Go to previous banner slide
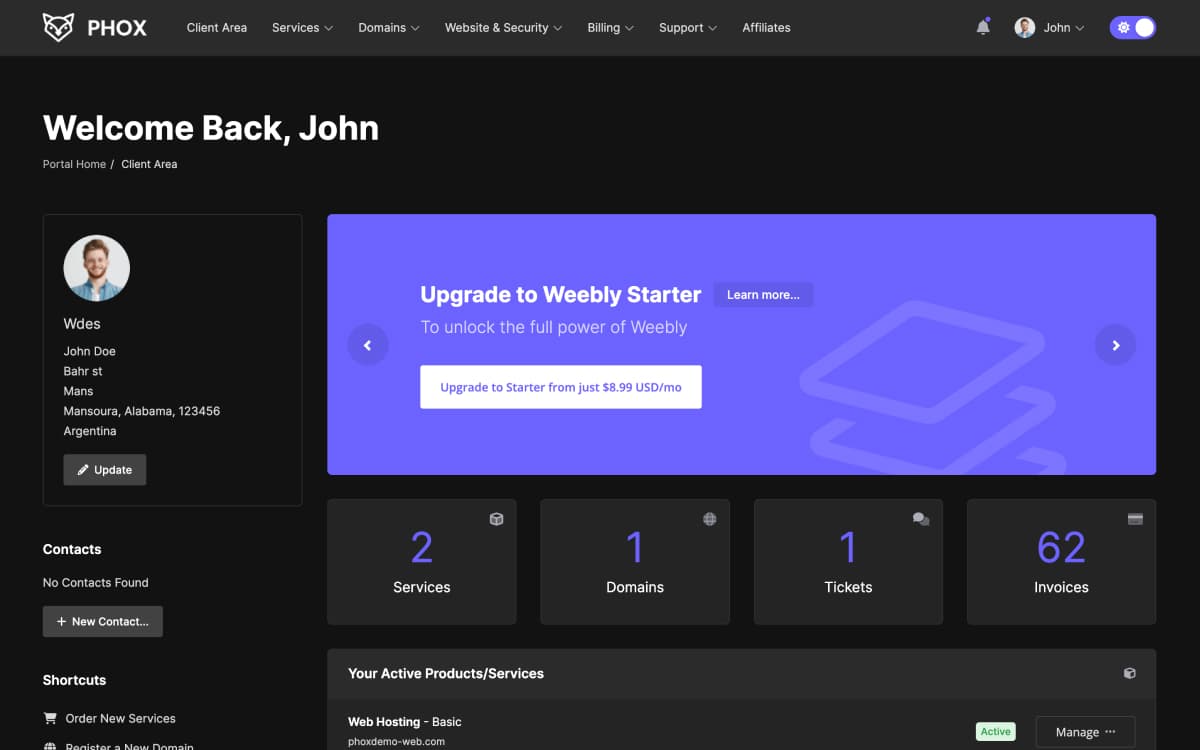 pos(368,345)
